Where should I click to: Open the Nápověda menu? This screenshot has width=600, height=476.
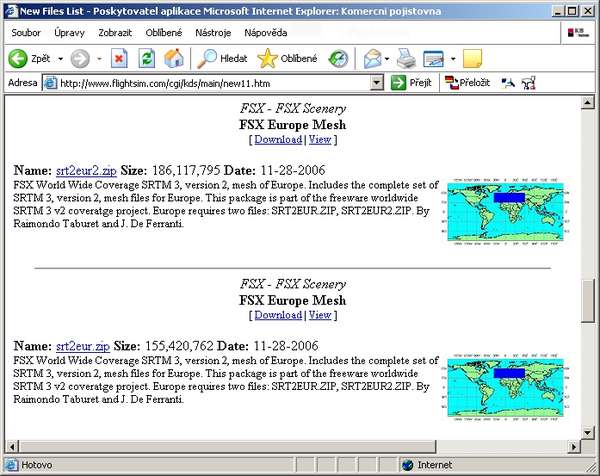tap(266, 33)
